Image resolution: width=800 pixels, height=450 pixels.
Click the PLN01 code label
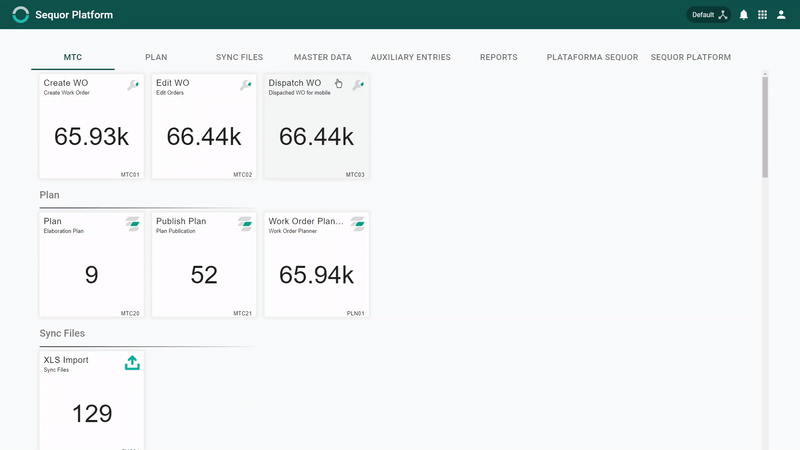pyautogui.click(x=356, y=313)
